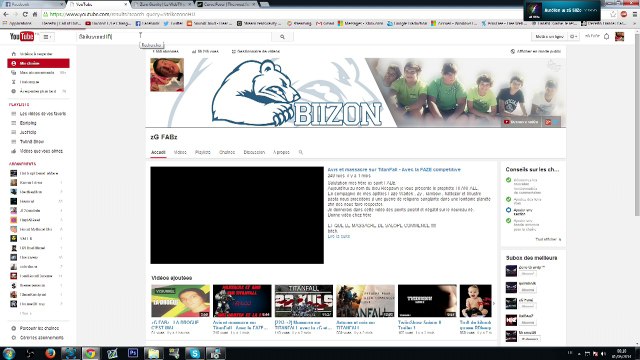Switch to the 'Vidéos' channel tab

pyautogui.click(x=180, y=152)
